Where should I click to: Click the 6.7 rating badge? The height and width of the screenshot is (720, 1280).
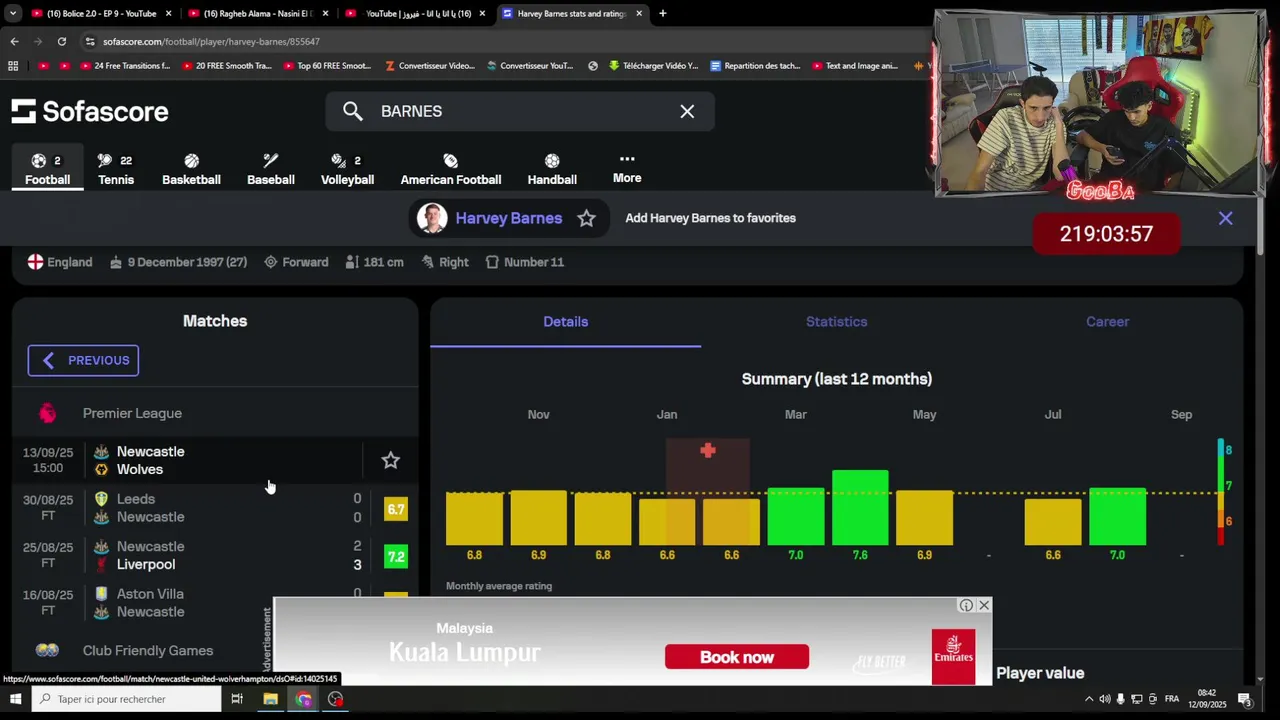pos(396,509)
